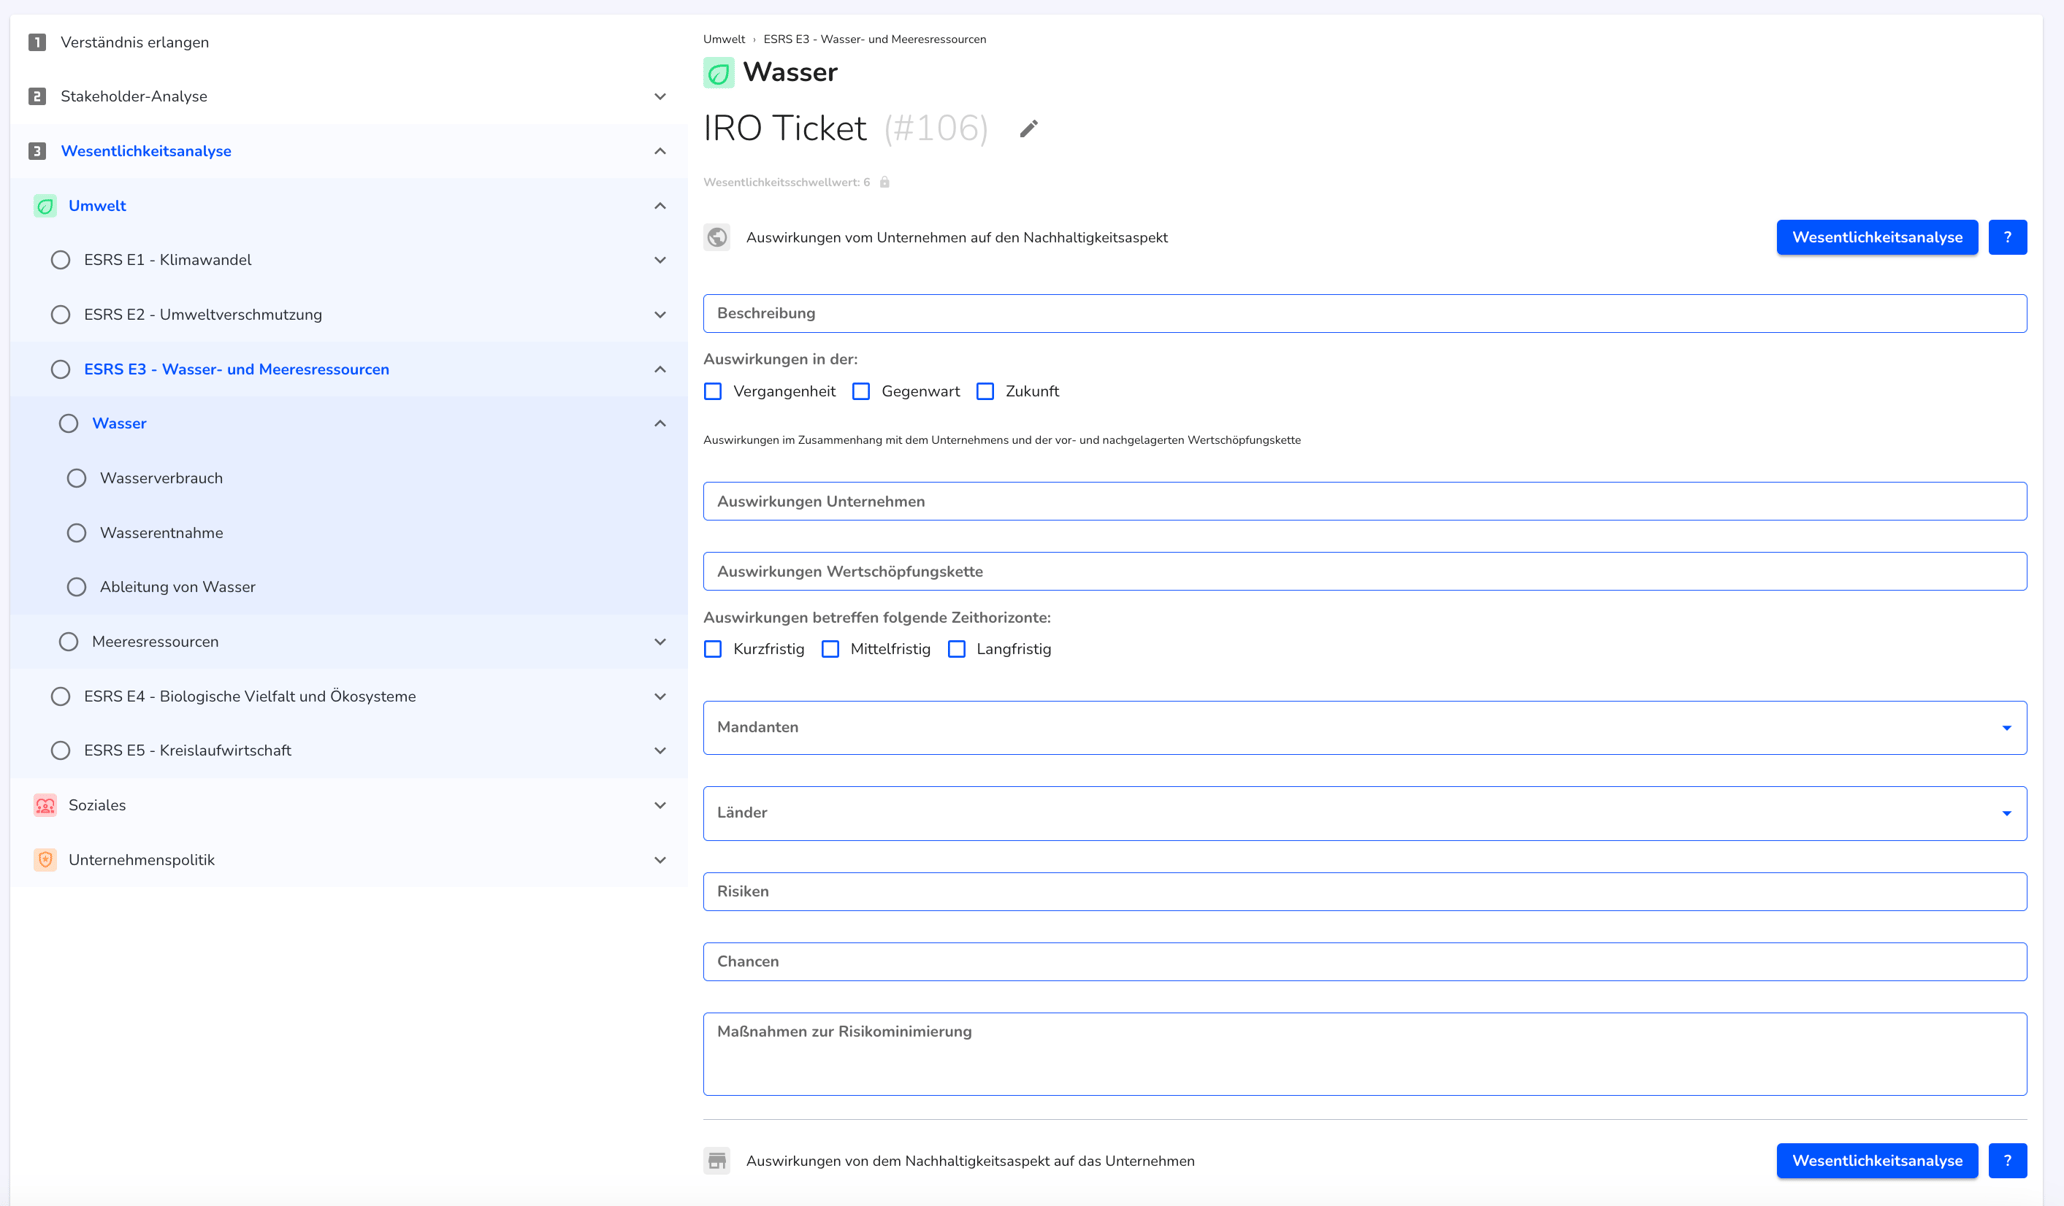Focus the Maßnahmen zur Risikominimierung textarea
The image size is (2064, 1206).
tap(1365, 1054)
